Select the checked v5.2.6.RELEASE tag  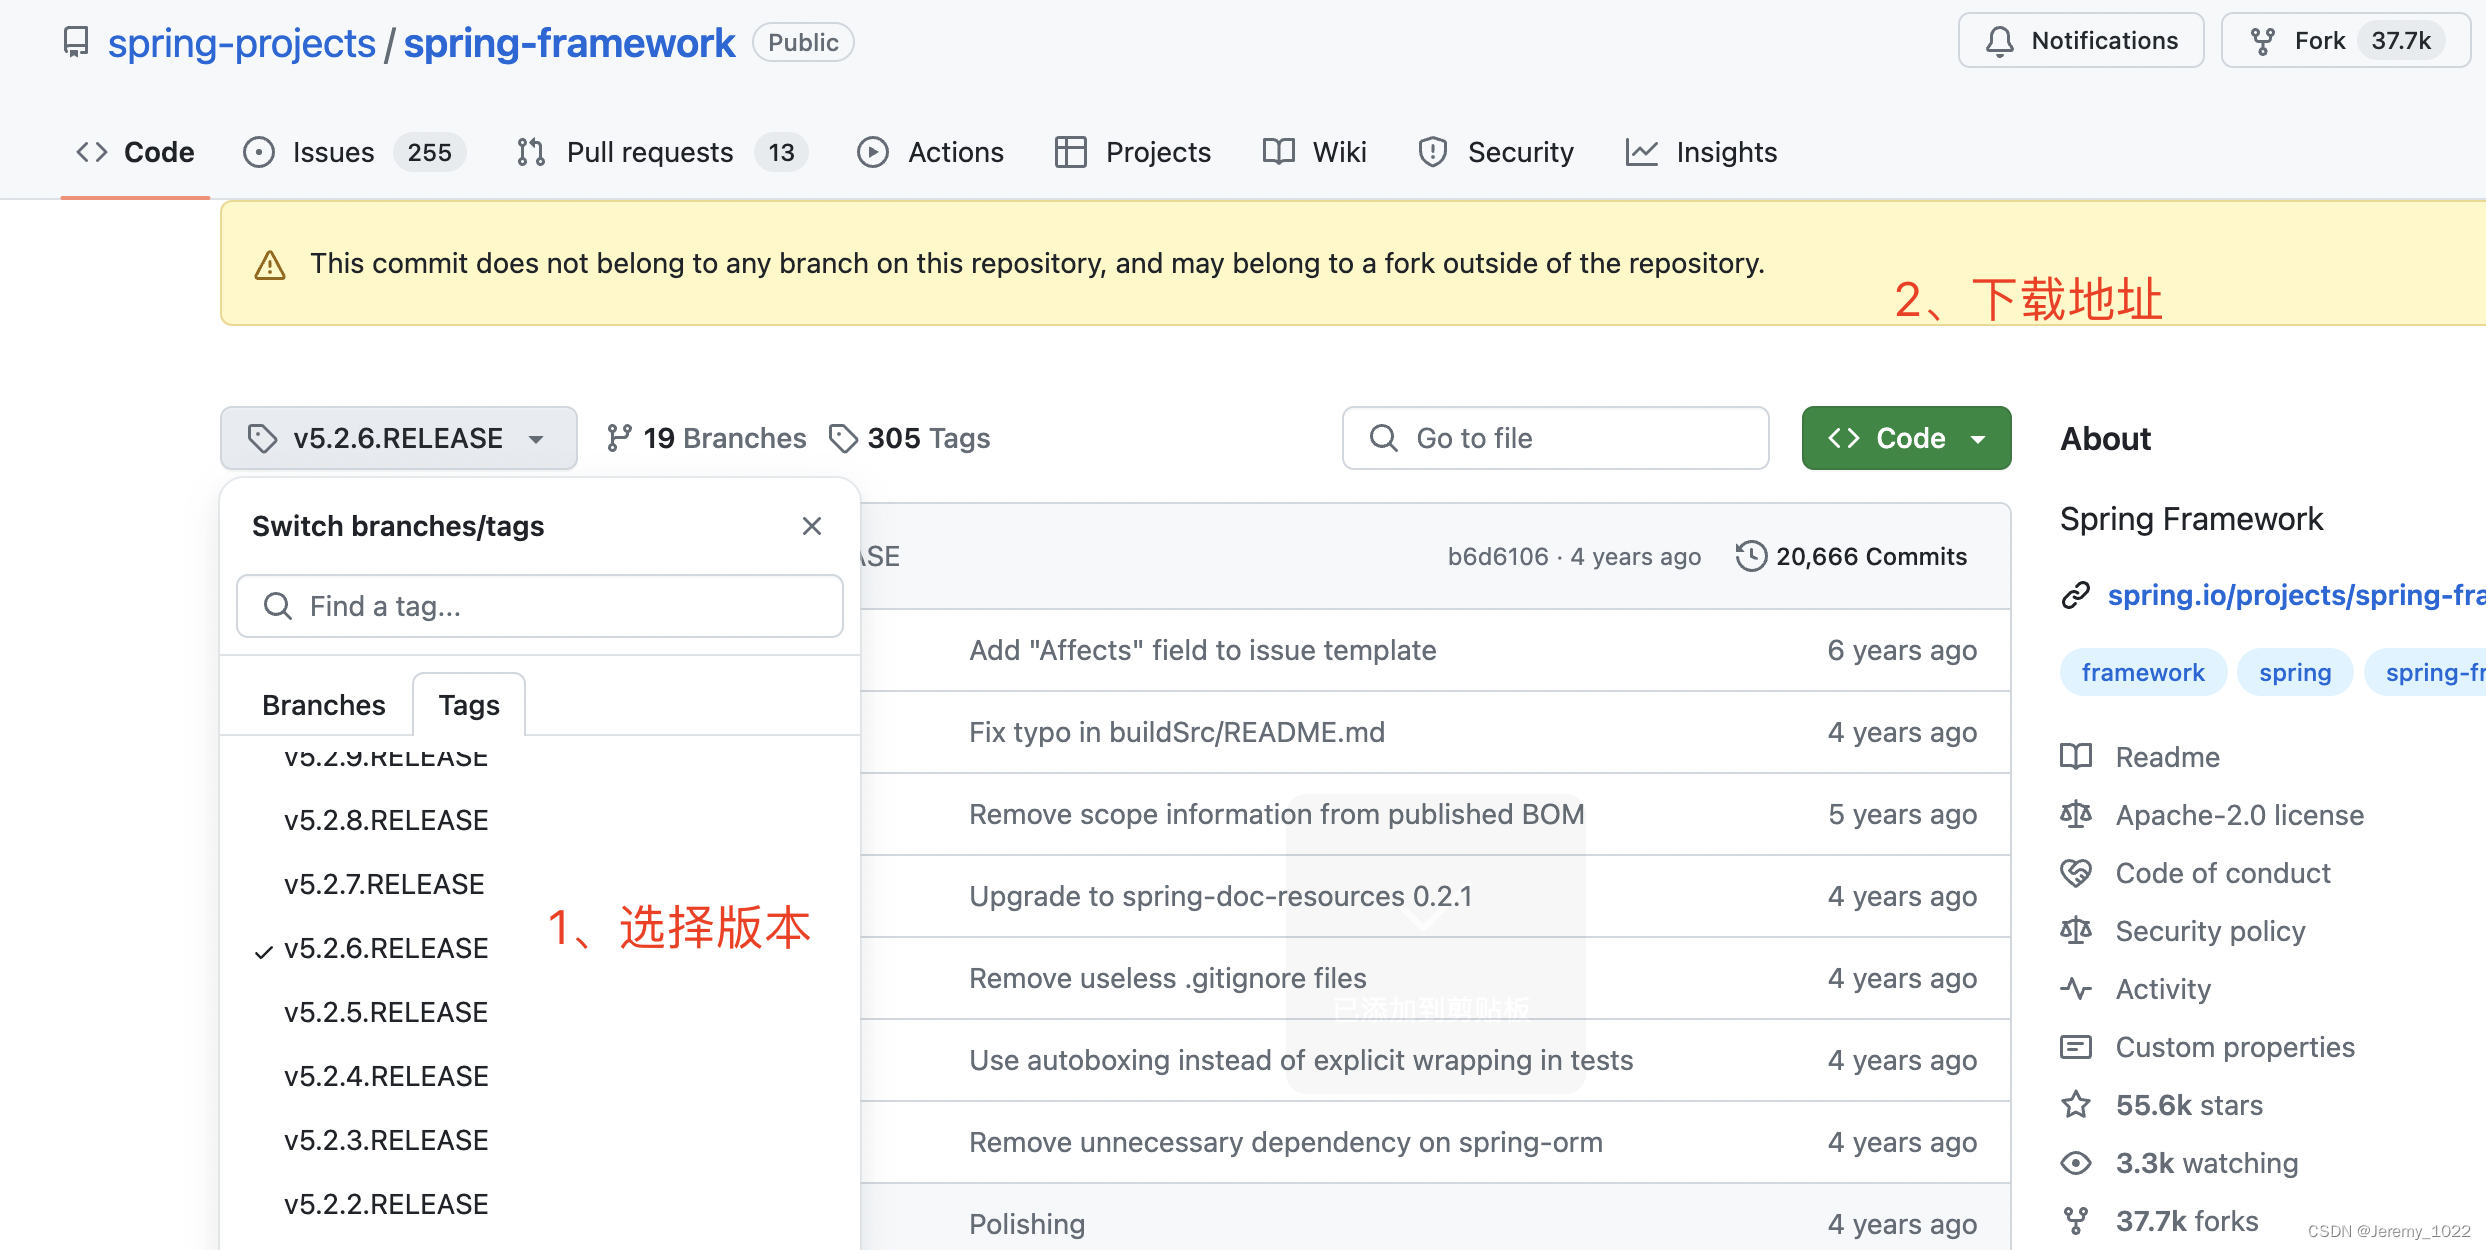click(x=385, y=948)
